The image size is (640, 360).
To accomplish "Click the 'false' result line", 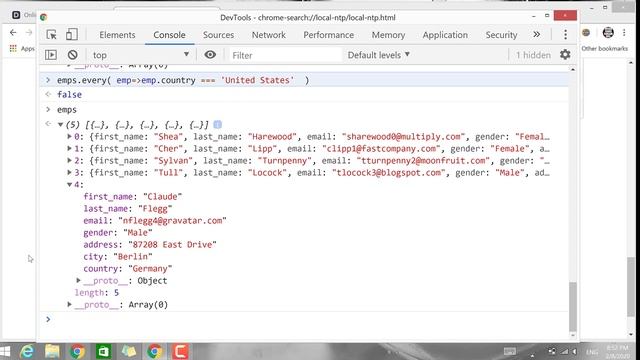I will click(69, 95).
